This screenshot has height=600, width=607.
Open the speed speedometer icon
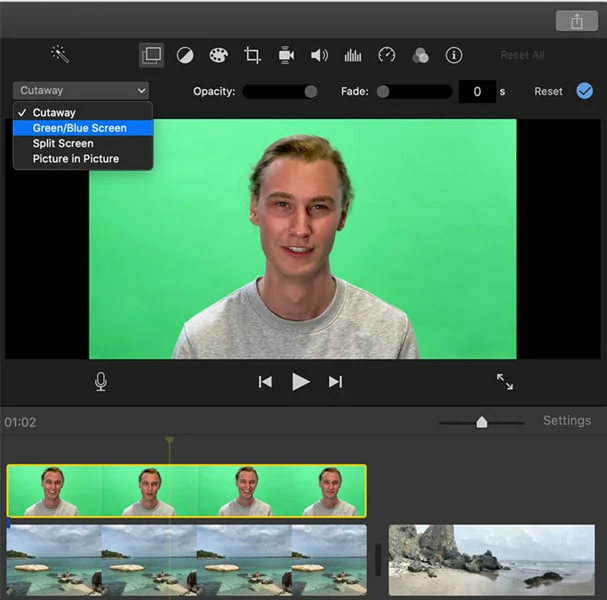pos(387,55)
